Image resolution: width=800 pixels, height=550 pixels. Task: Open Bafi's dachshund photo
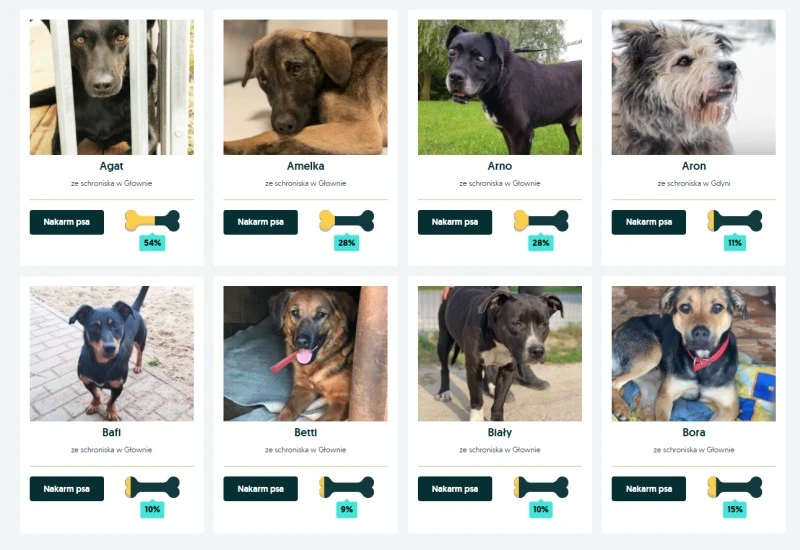pos(112,354)
